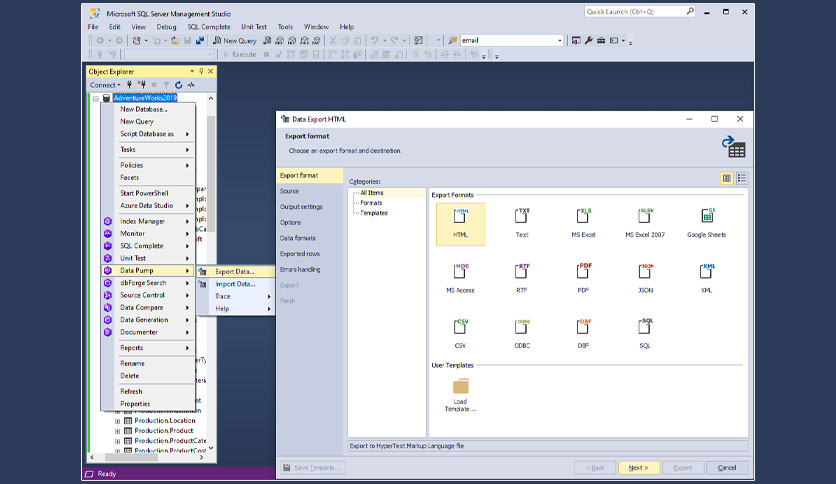Image resolution: width=836 pixels, height=484 pixels.
Task: Open the Connect dropdown in Object Explorer
Action: click(x=105, y=85)
